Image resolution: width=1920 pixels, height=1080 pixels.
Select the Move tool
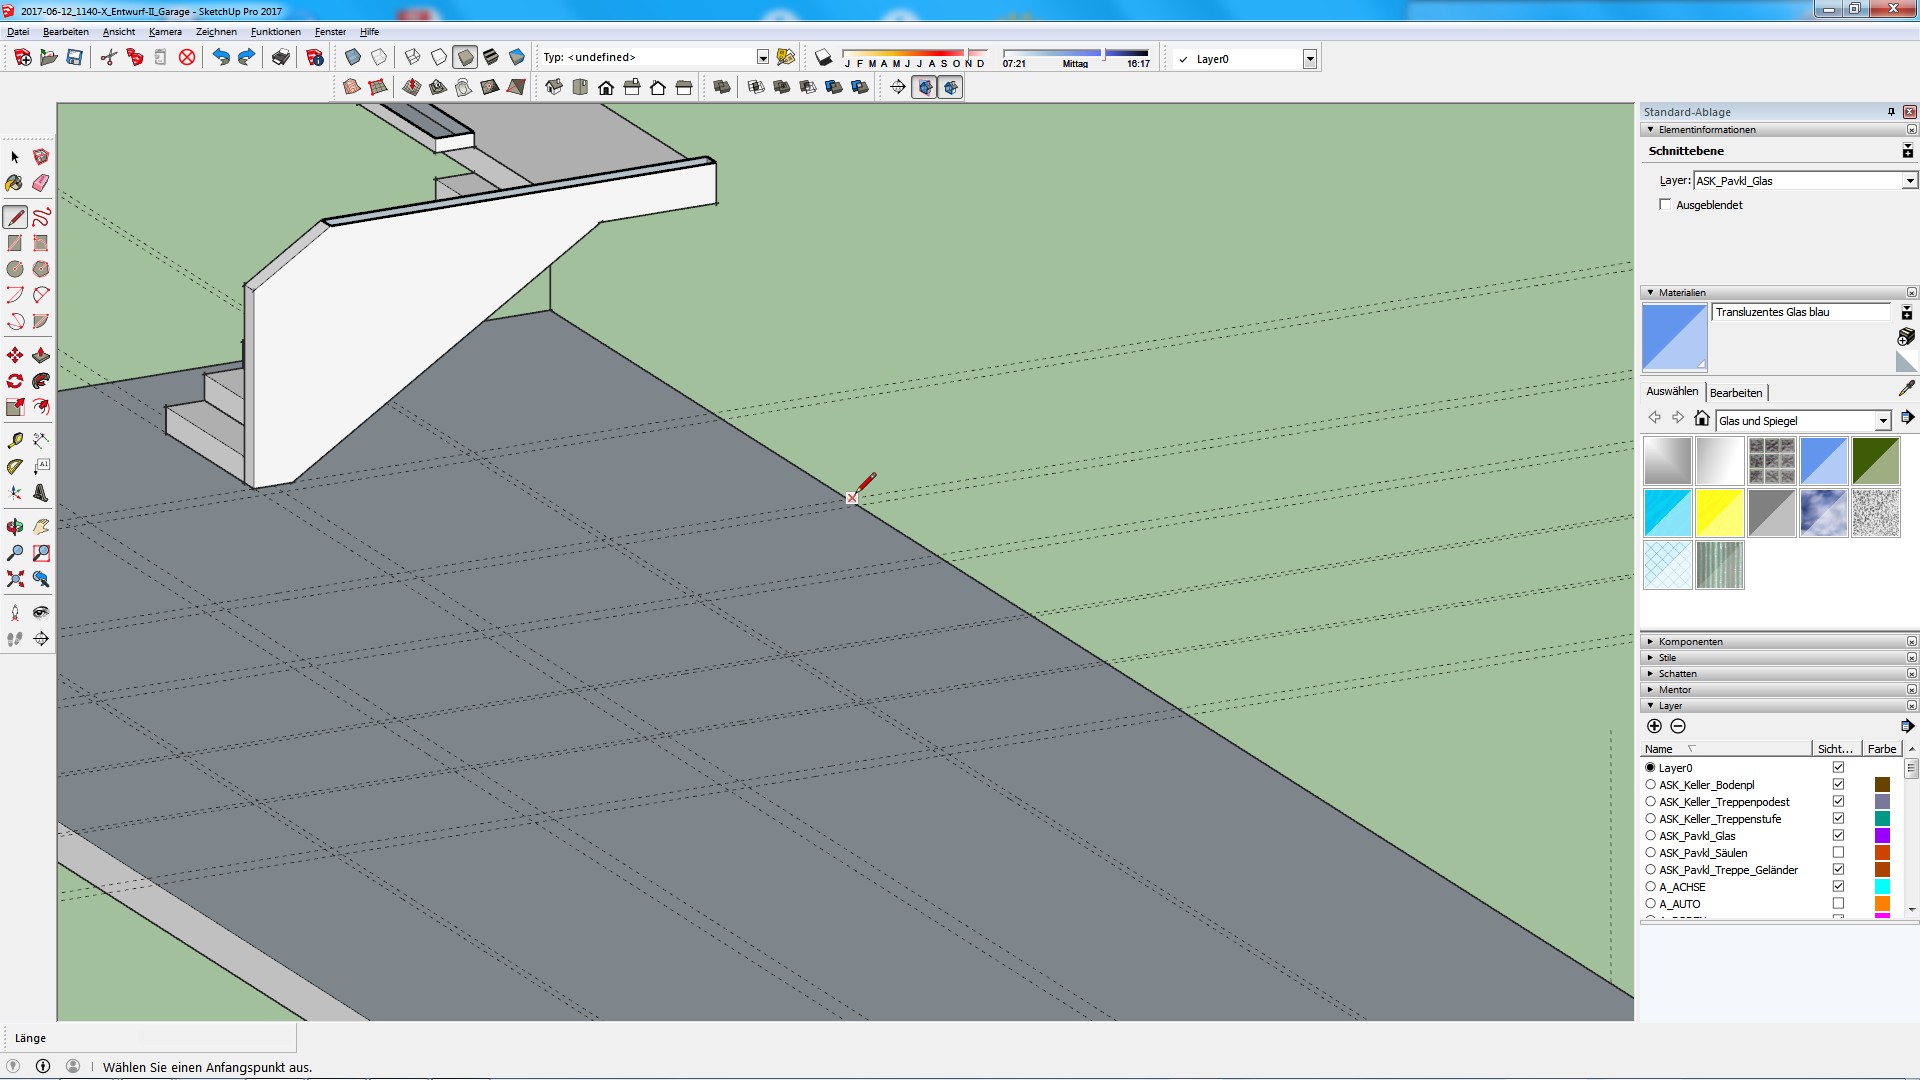click(15, 355)
